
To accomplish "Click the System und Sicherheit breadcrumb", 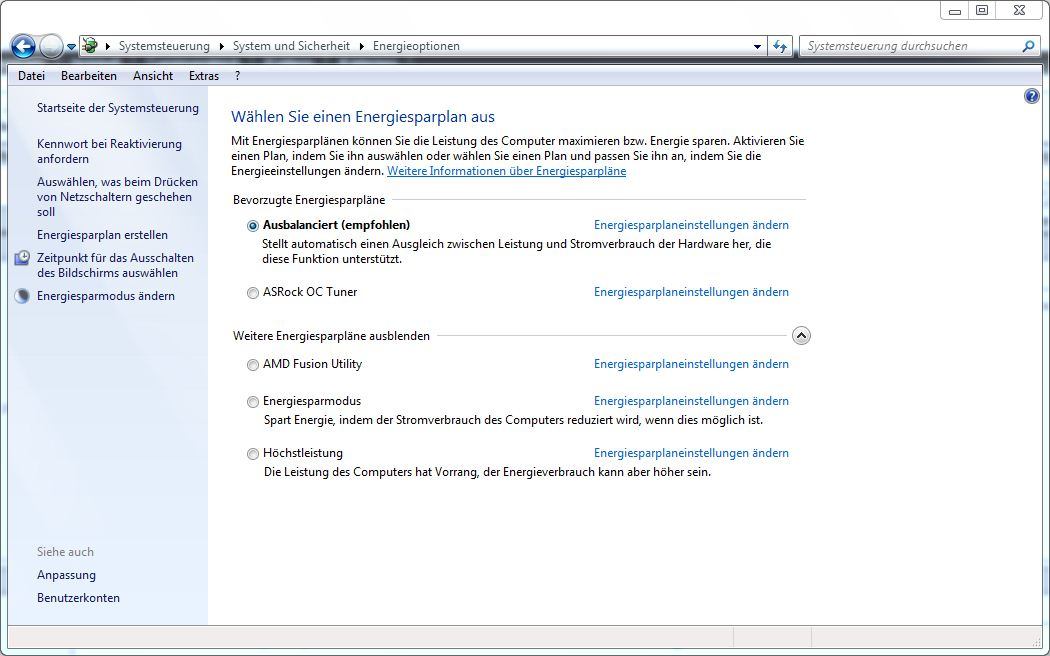I will pyautogui.click(x=291, y=46).
